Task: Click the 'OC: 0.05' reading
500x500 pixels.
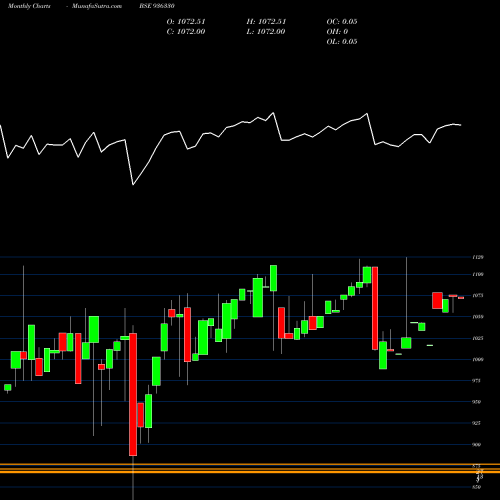Action: click(342, 22)
